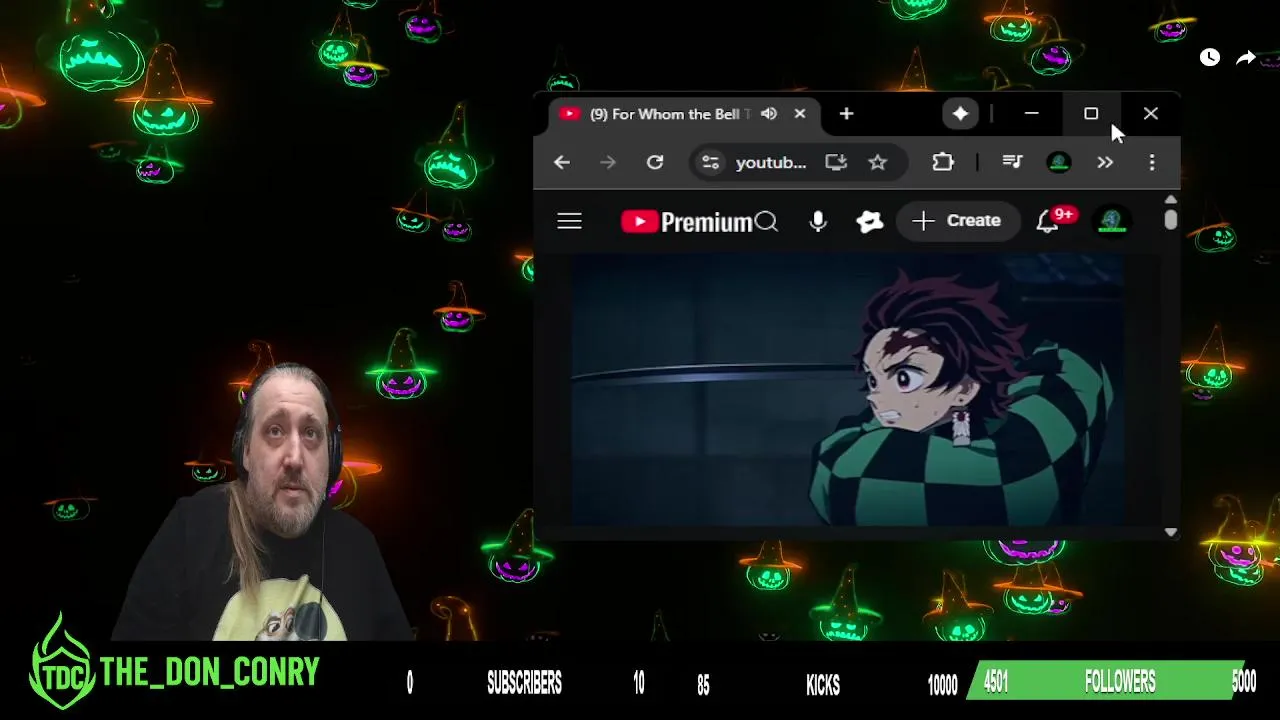Image resolution: width=1280 pixels, height=720 pixels.
Task: Click the anime video player
Action: coord(848,390)
